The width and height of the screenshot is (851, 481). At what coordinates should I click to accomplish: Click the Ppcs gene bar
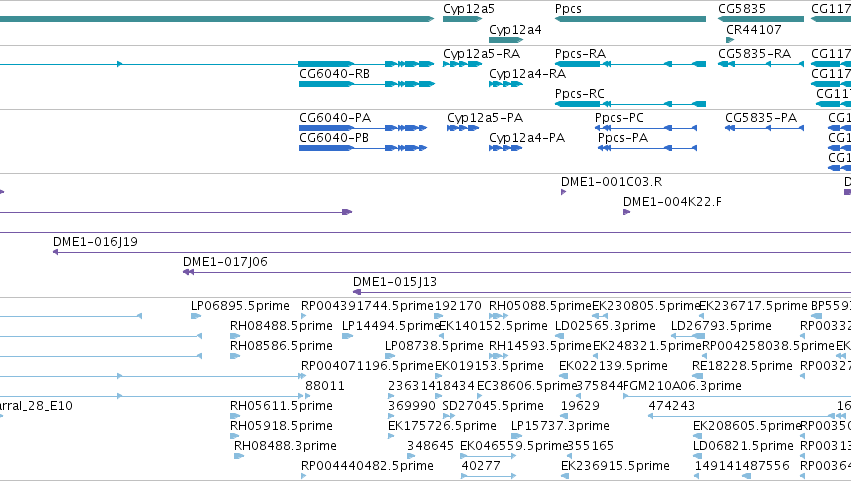pyautogui.click(x=630, y=19)
